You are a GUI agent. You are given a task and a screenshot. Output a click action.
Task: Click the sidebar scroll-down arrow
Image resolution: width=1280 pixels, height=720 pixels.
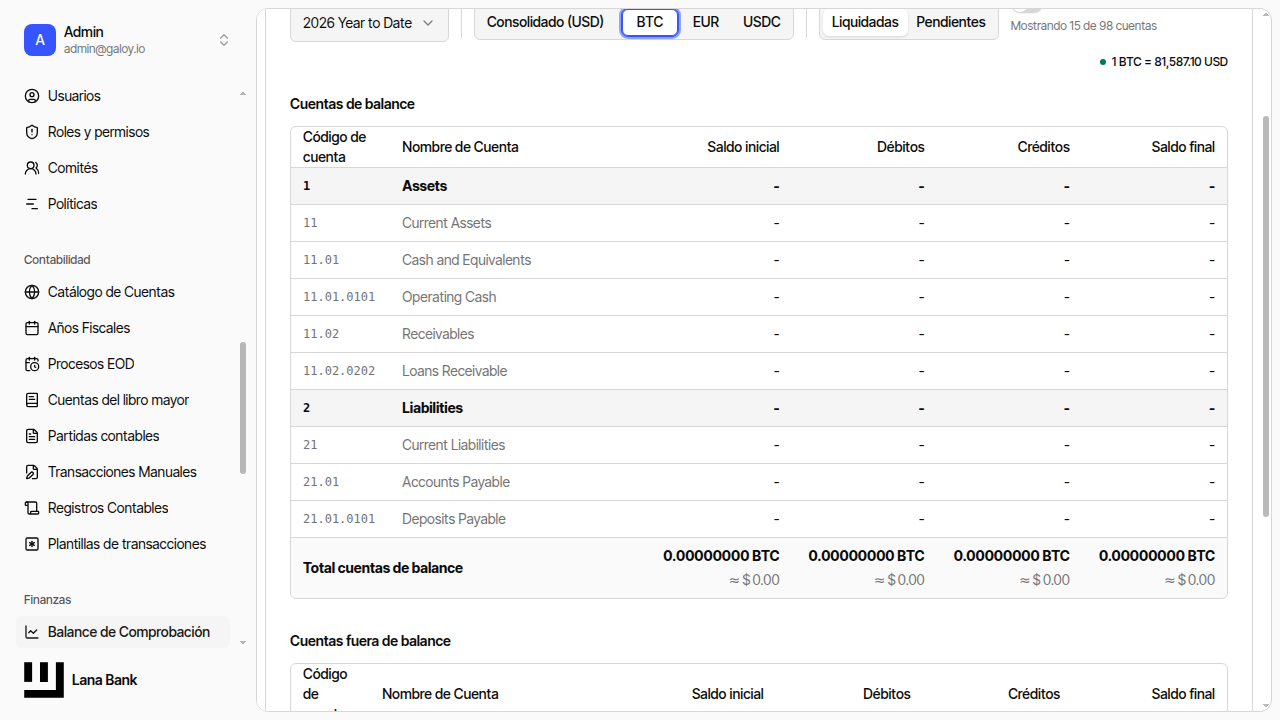point(243,642)
